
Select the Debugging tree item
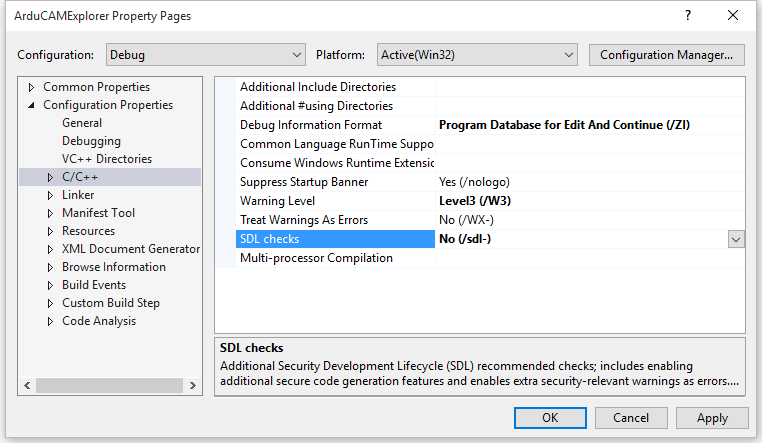point(91,141)
